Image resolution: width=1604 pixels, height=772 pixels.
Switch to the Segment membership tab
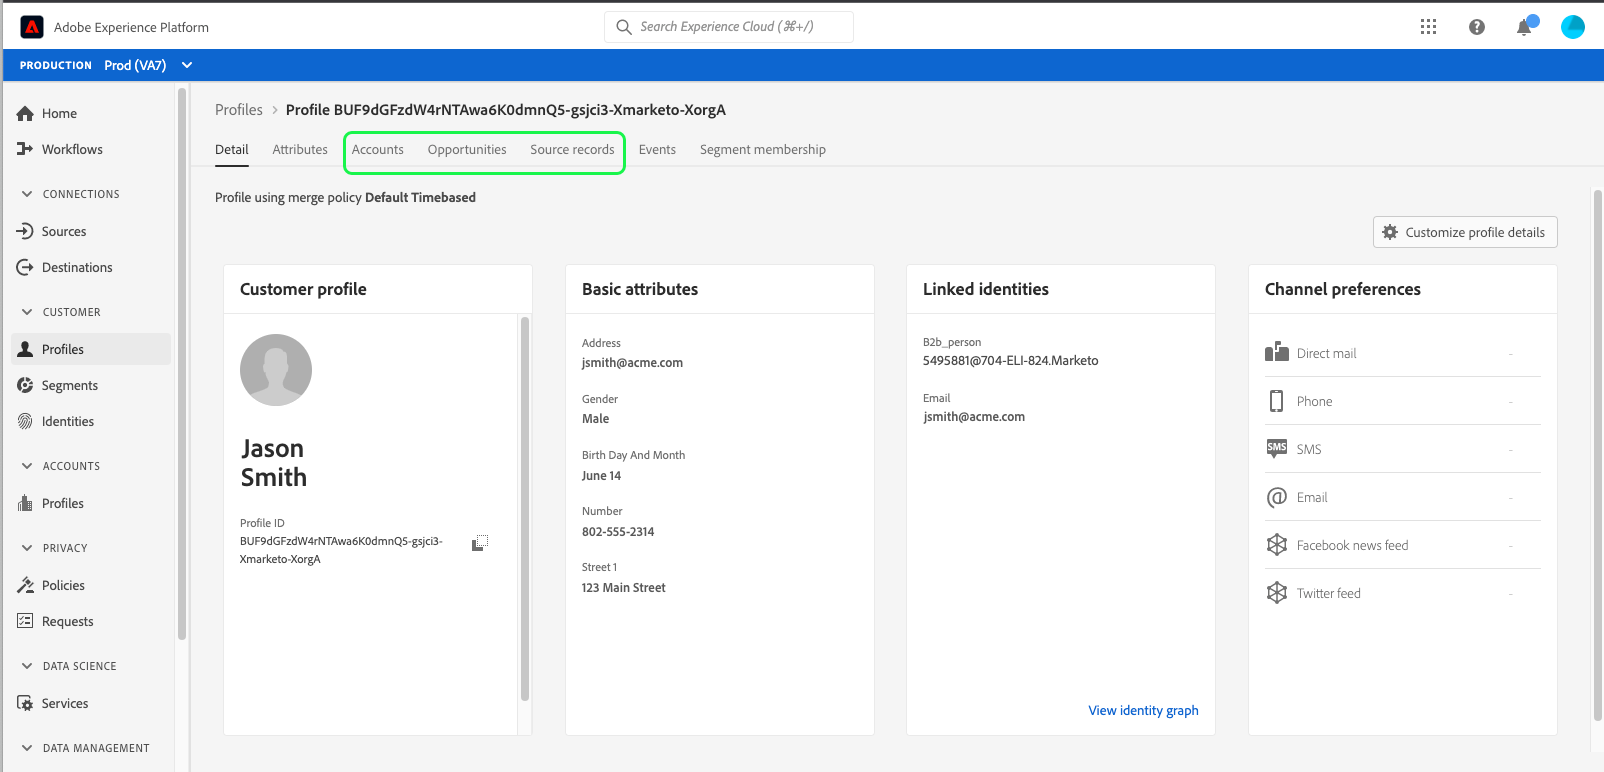[762, 150]
